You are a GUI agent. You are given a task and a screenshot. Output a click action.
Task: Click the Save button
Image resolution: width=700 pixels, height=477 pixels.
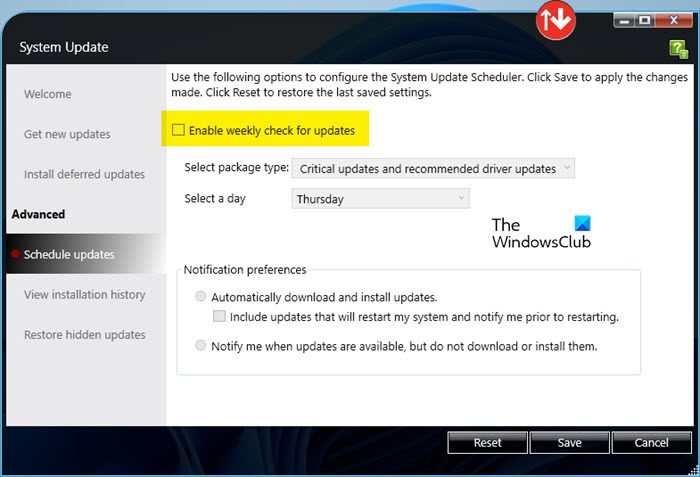coord(570,443)
